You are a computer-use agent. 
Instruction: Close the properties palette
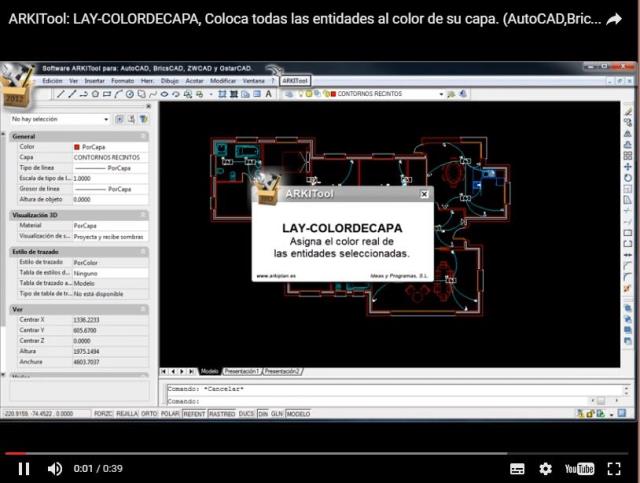(149, 106)
